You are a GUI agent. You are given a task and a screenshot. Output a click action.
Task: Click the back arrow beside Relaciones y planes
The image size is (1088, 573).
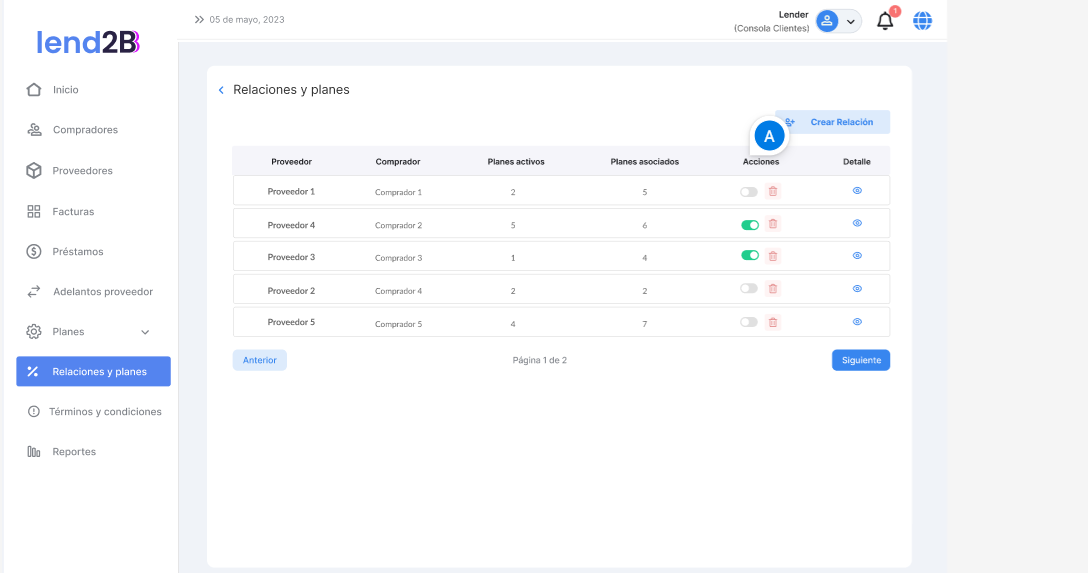coord(221,90)
